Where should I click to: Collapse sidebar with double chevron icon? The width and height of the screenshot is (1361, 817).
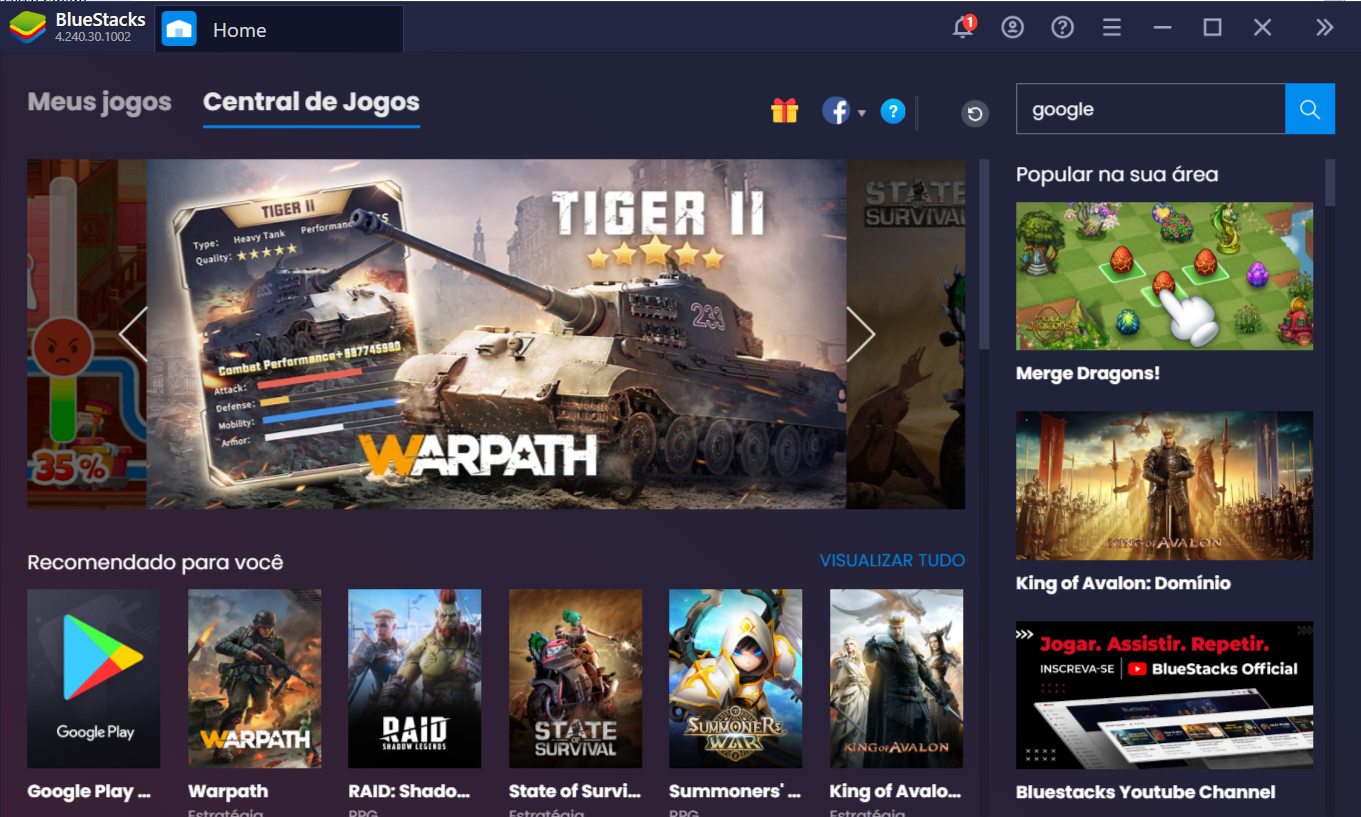1325,28
